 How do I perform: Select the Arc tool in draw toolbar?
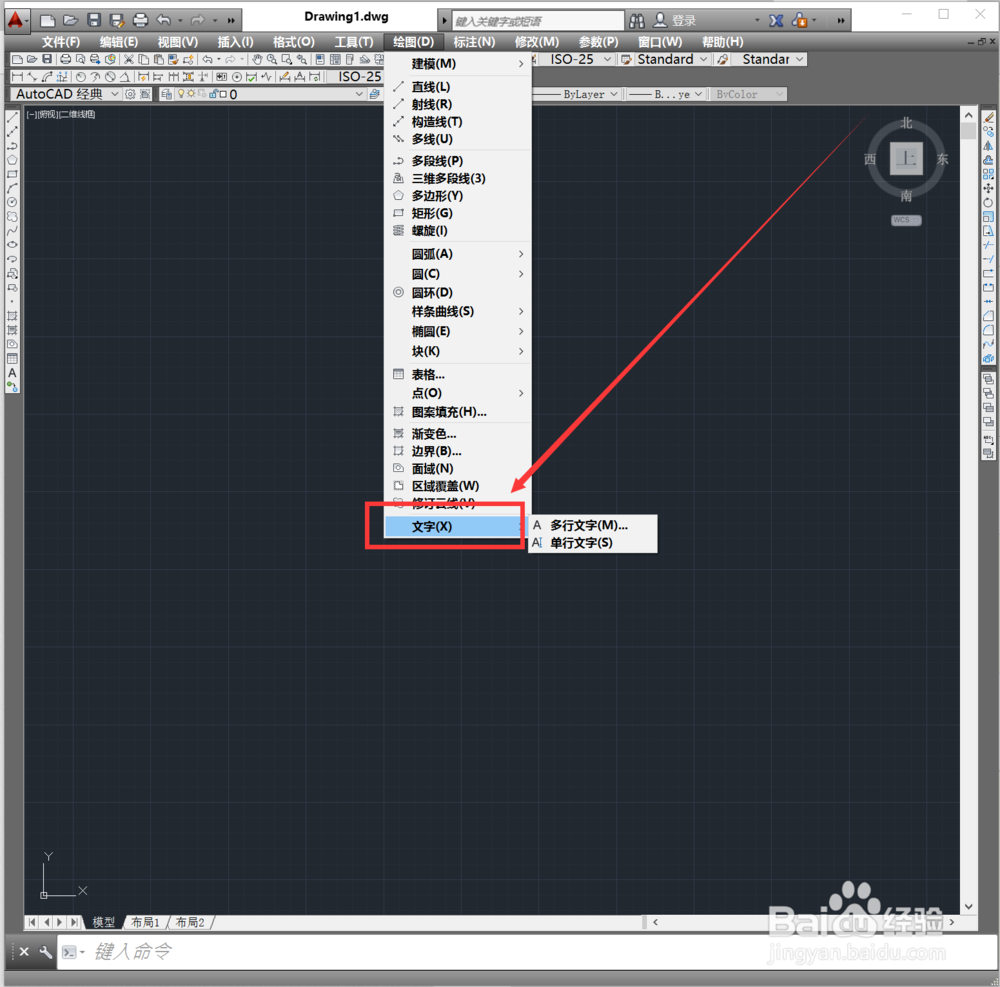(x=12, y=188)
